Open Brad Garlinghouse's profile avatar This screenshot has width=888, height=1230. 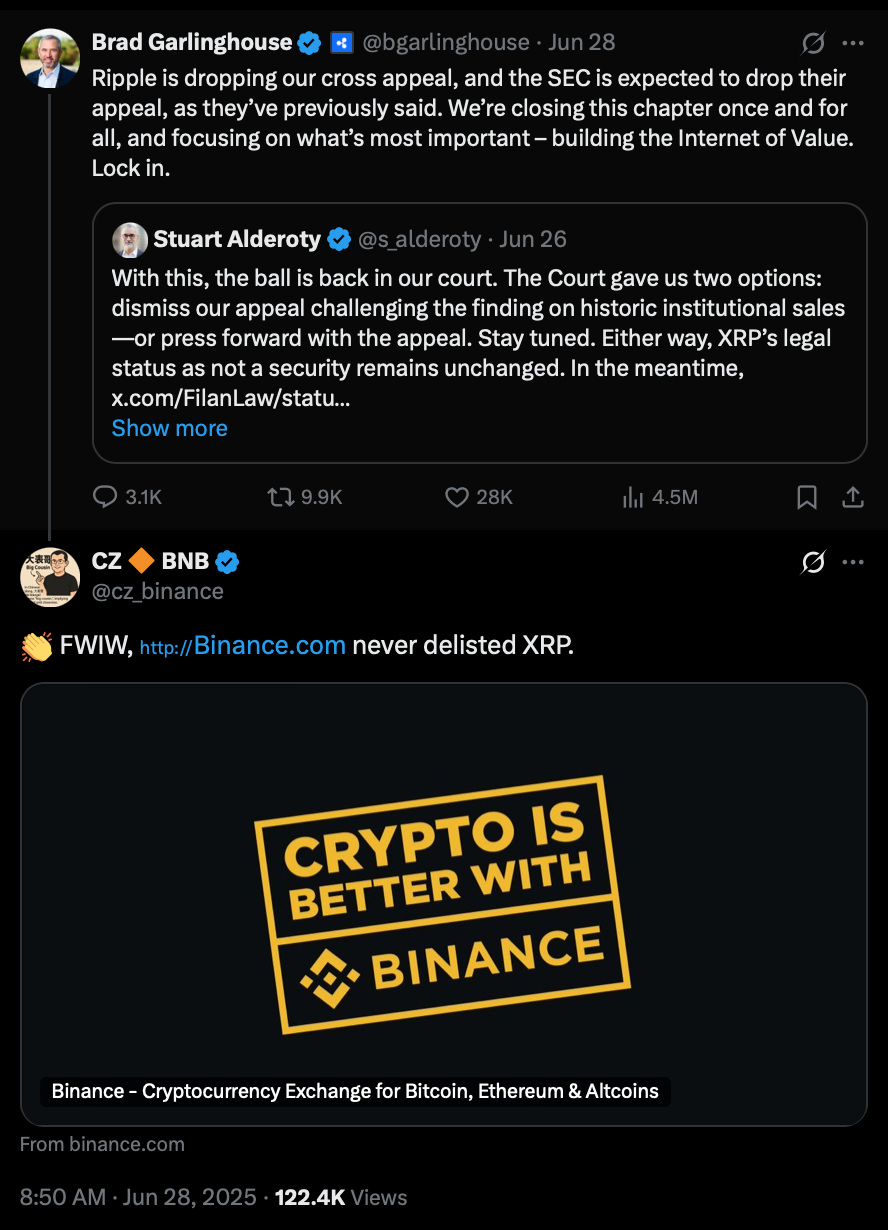[x=50, y=58]
